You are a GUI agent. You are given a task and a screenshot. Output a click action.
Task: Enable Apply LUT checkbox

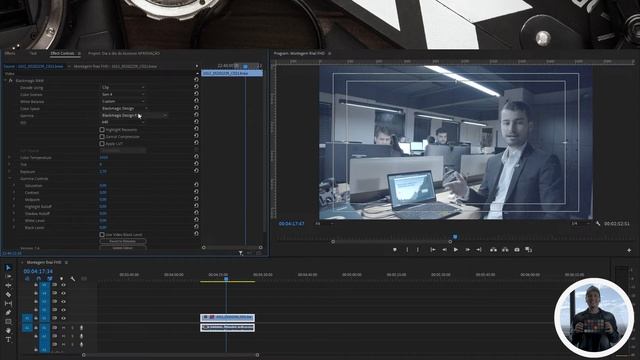click(x=102, y=143)
